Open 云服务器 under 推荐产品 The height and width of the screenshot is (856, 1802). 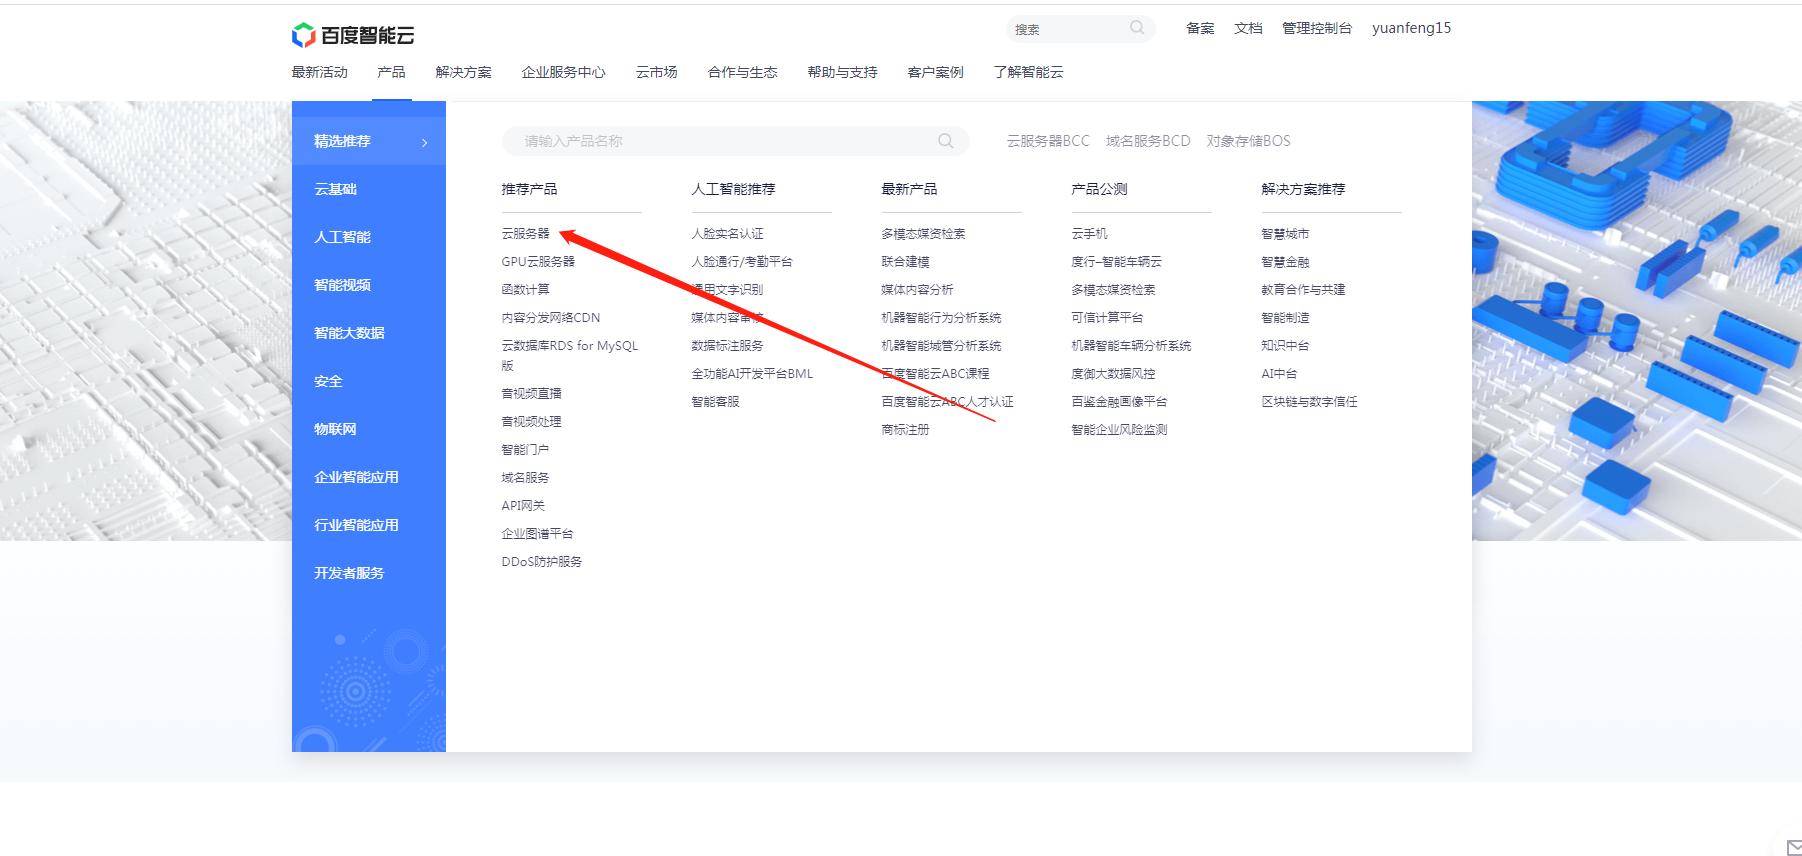[x=525, y=233]
